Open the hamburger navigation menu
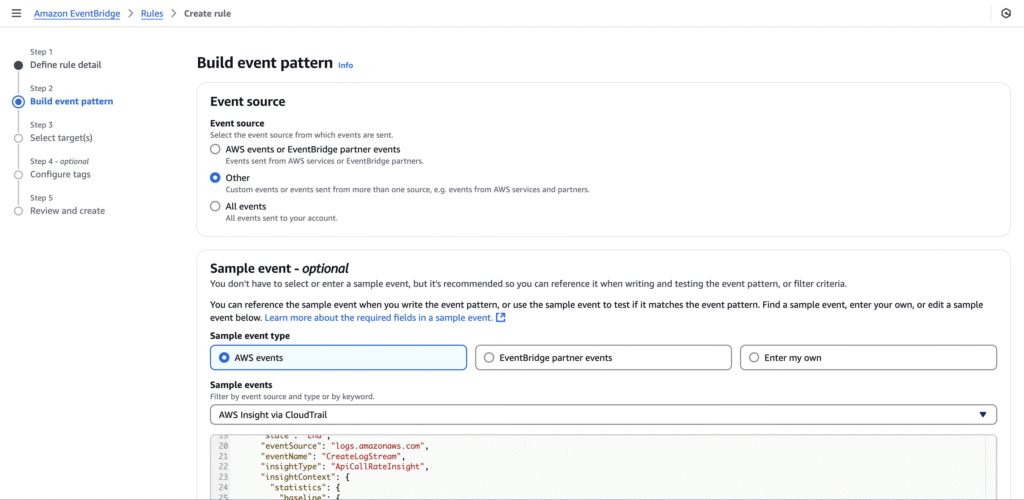This screenshot has width=1024, height=500. pos(16,13)
